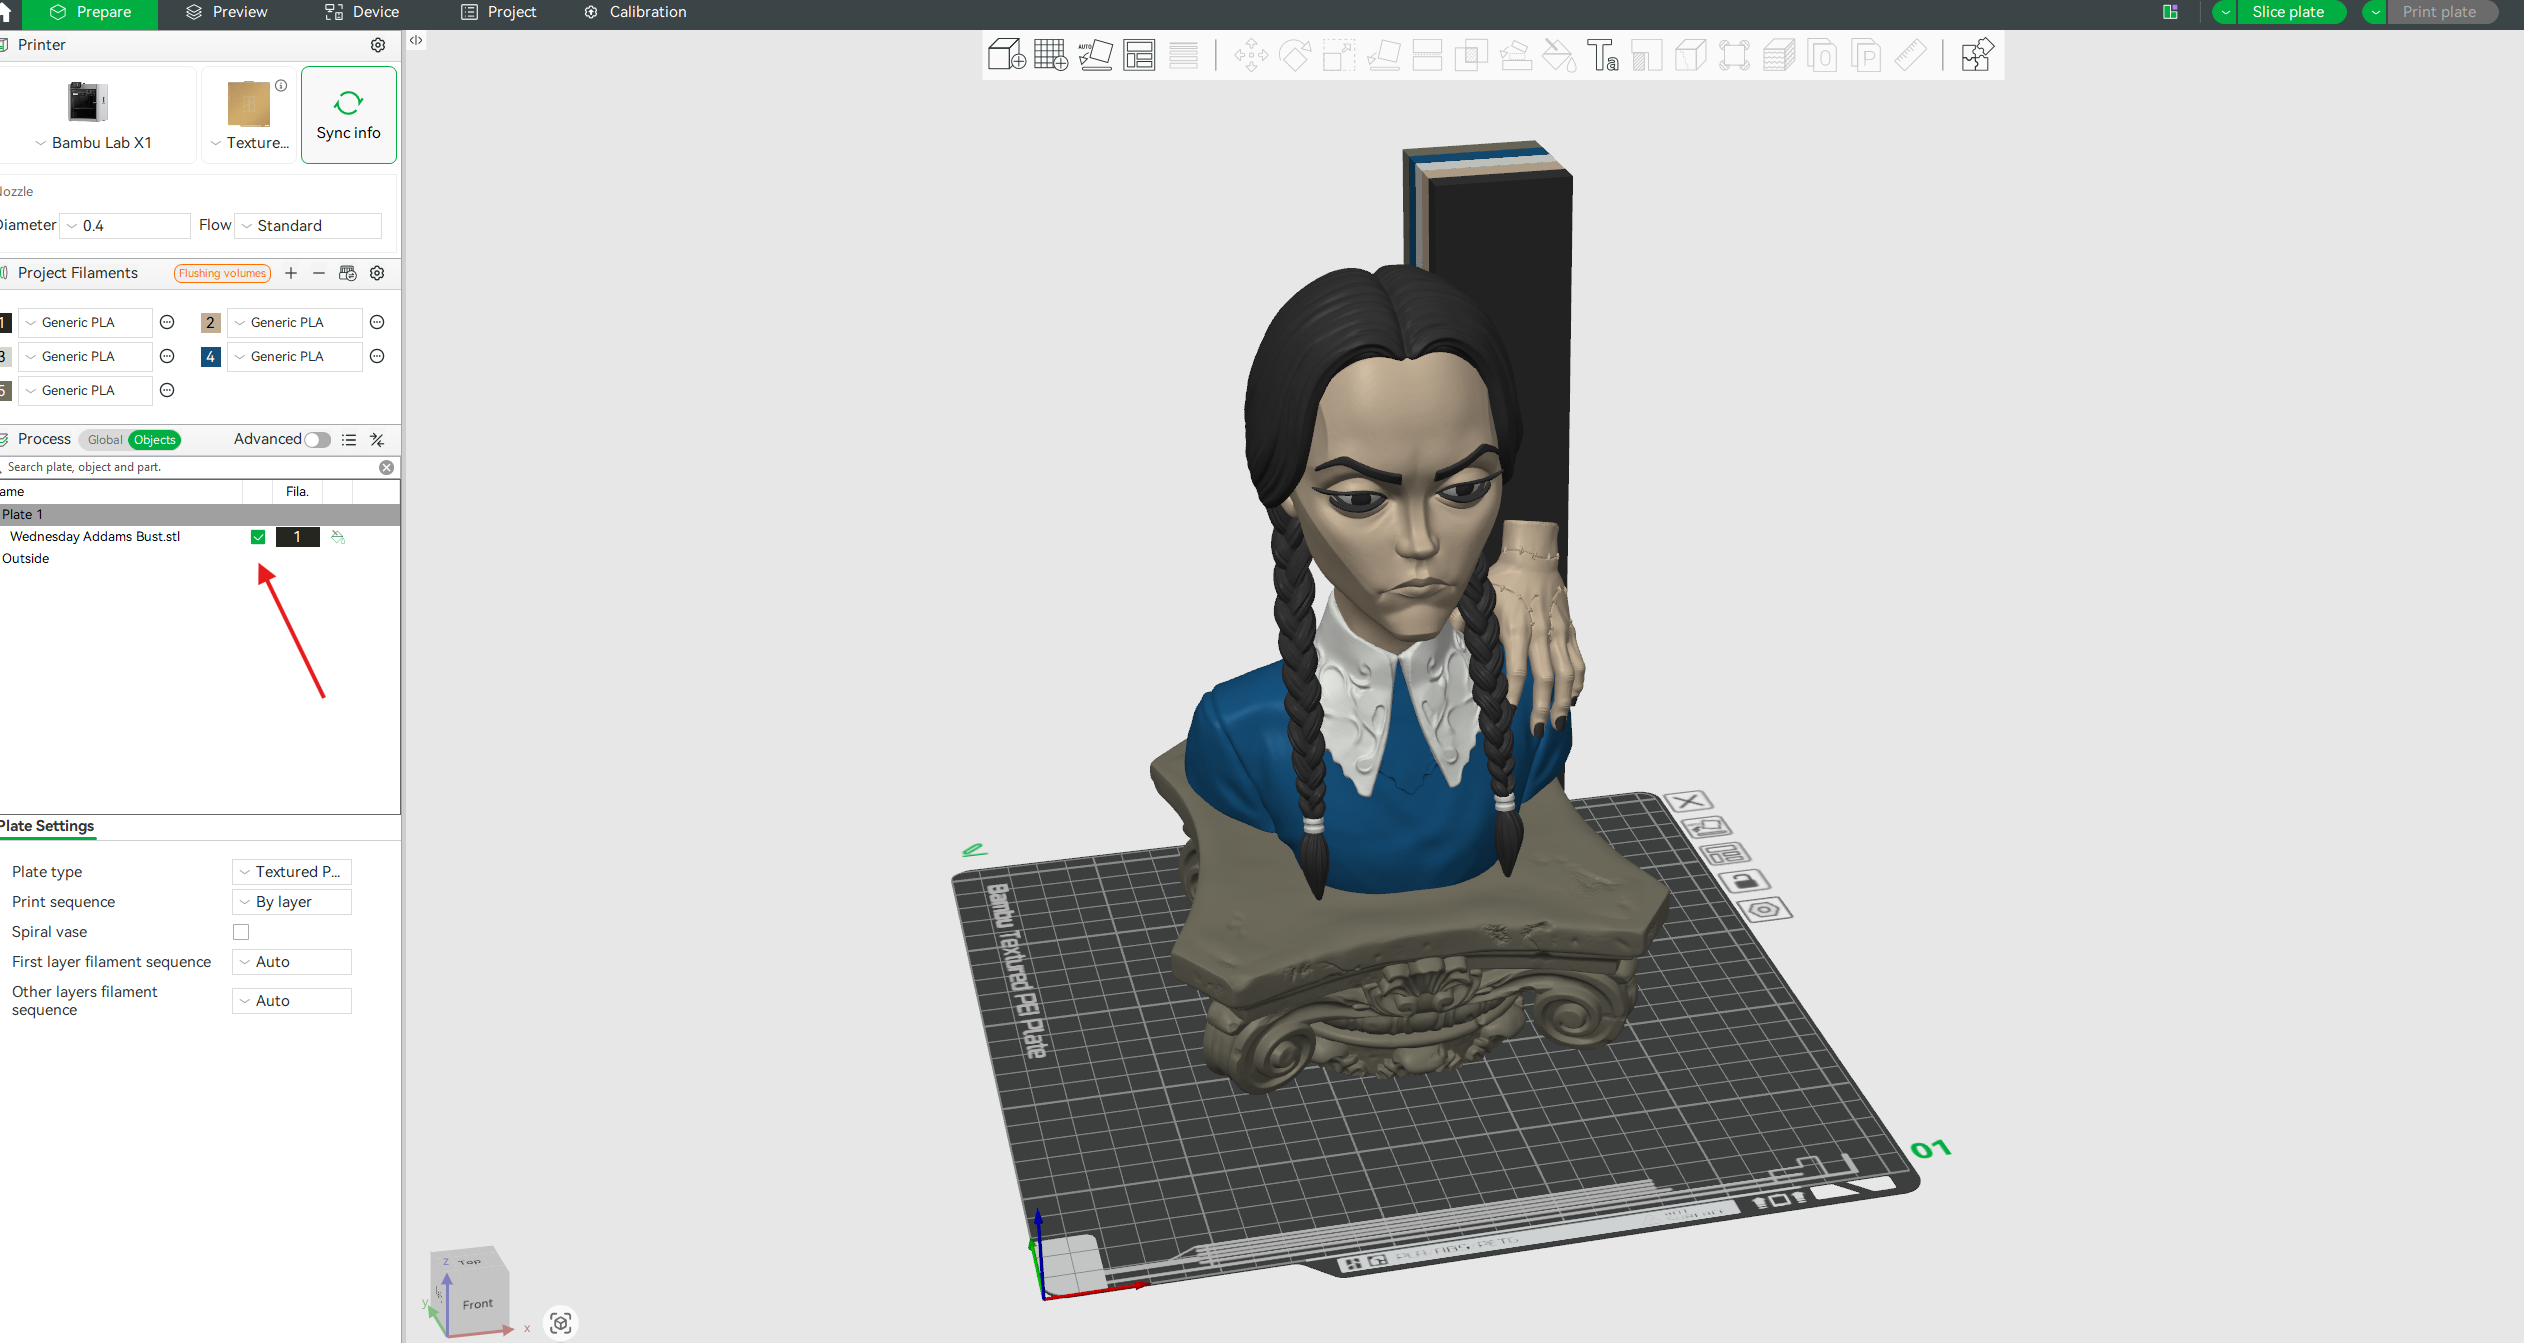This screenshot has width=2524, height=1343.
Task: Switch to the Project tab
Action: click(499, 12)
